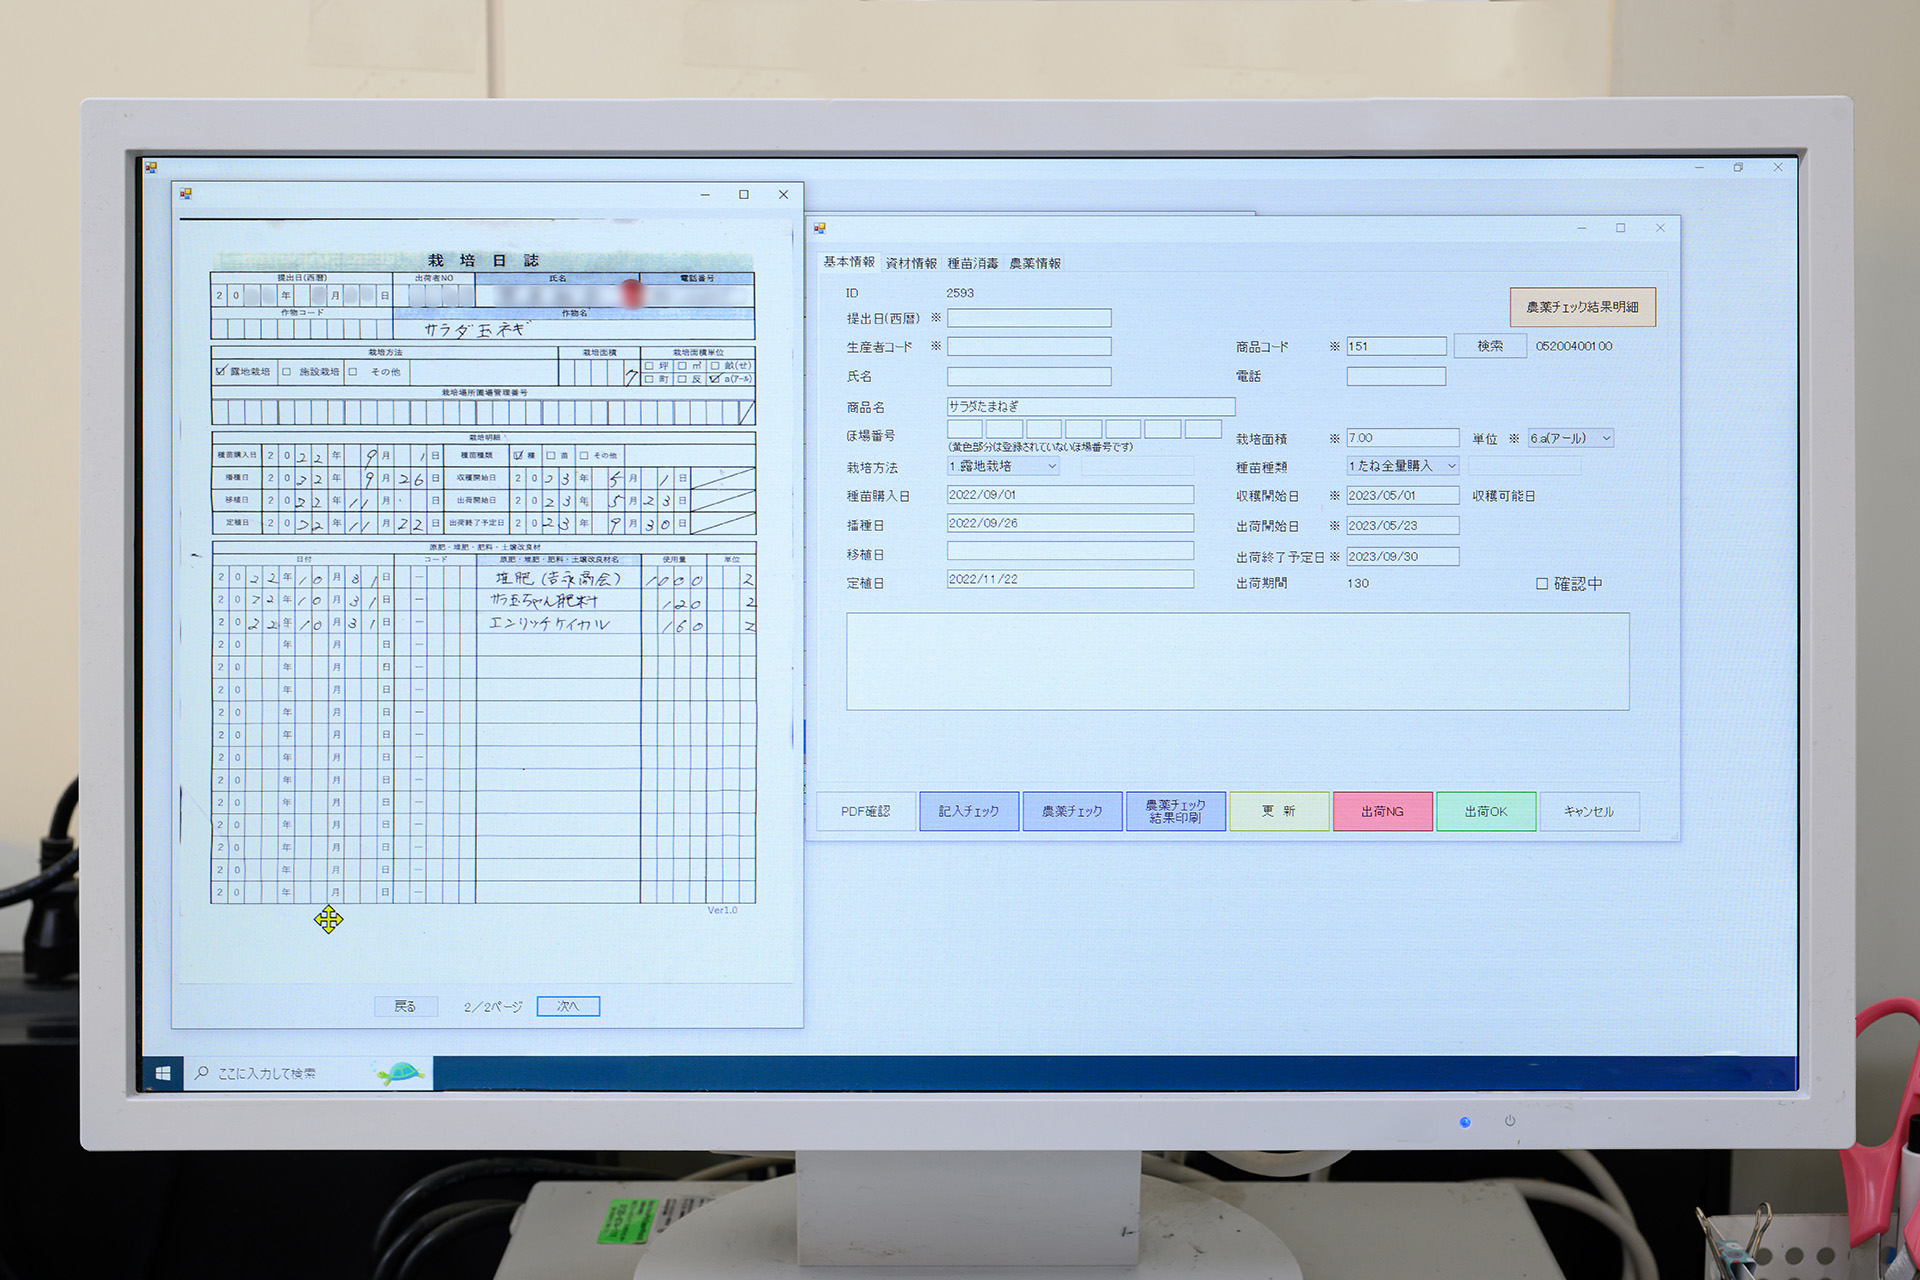Click the キャンセル button
This screenshot has width=1920, height=1280.
pos(1589,811)
